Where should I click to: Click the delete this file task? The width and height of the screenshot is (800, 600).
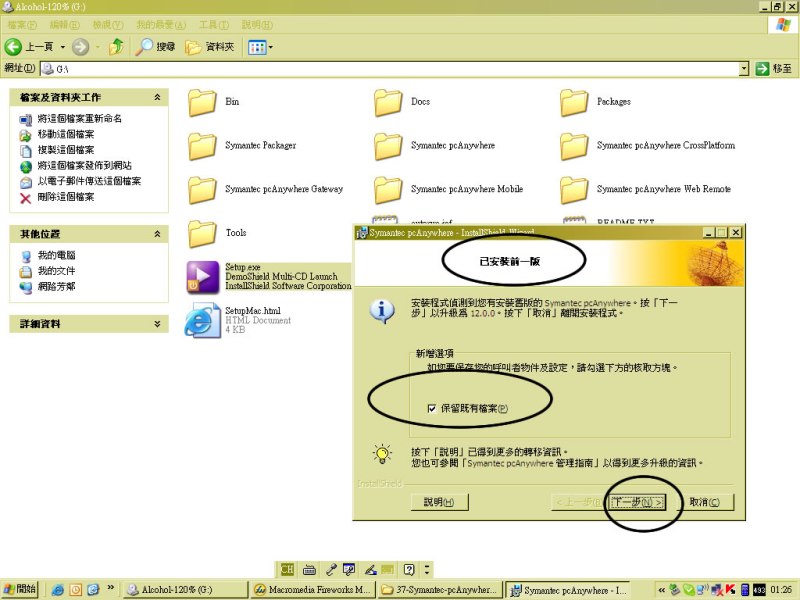click(66, 197)
